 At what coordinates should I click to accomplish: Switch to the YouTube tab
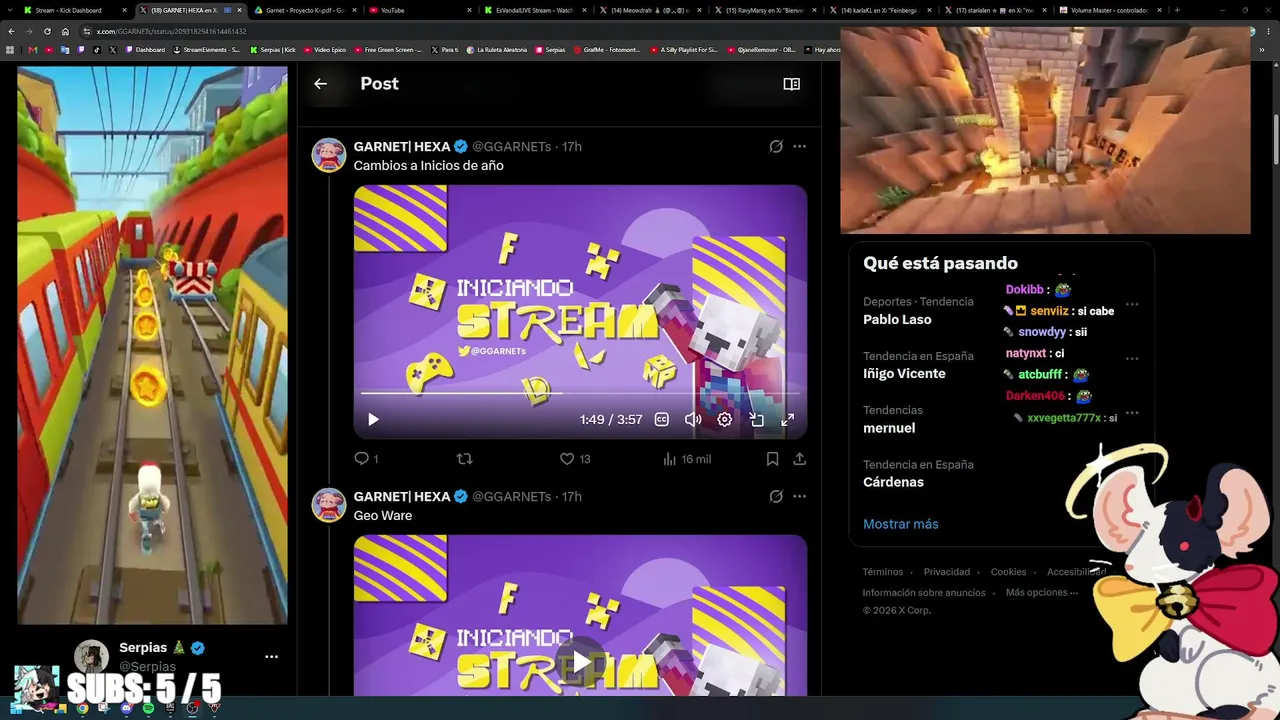pos(420,10)
